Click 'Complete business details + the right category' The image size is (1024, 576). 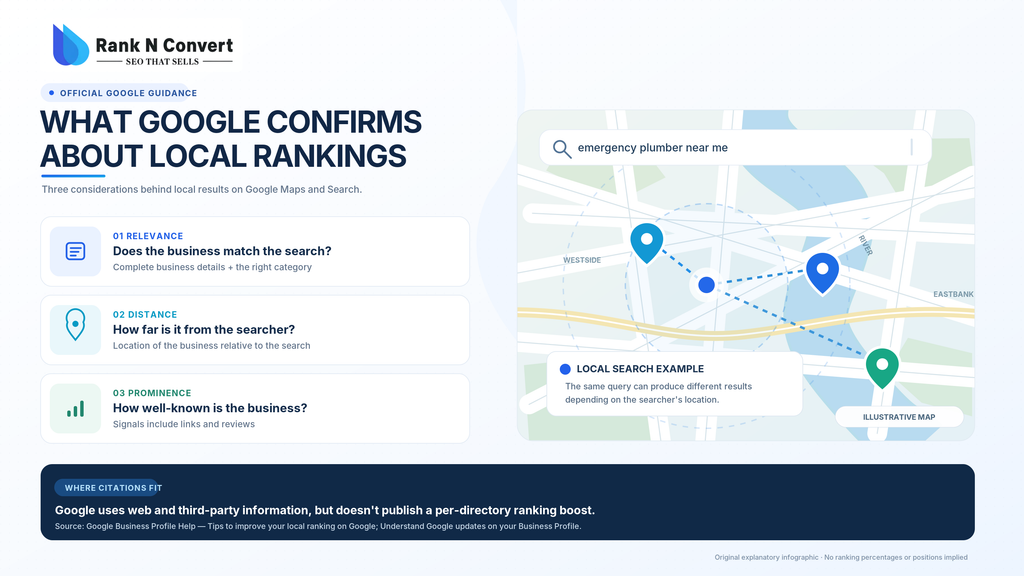(x=212, y=267)
